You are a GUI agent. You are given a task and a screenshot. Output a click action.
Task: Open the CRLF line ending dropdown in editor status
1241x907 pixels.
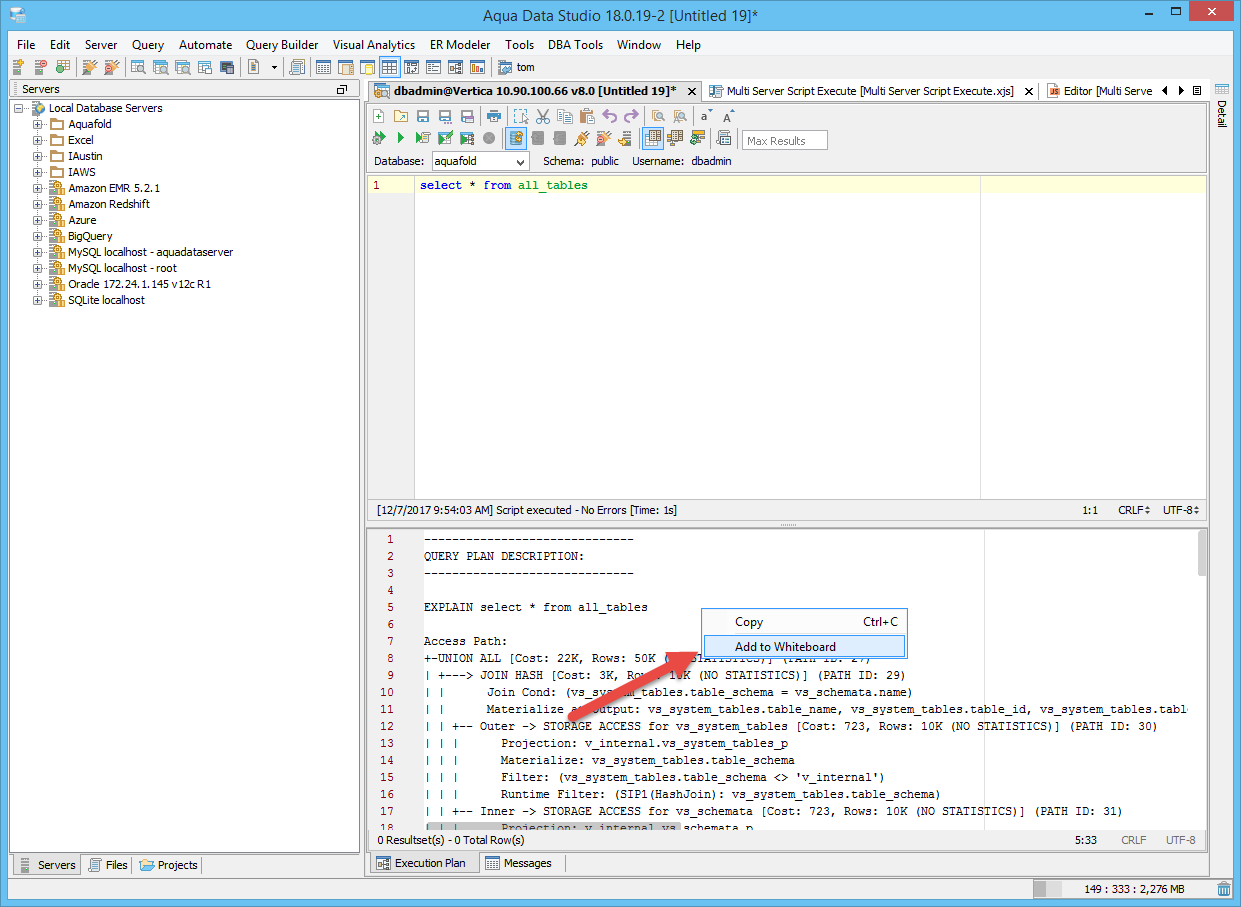[1134, 510]
